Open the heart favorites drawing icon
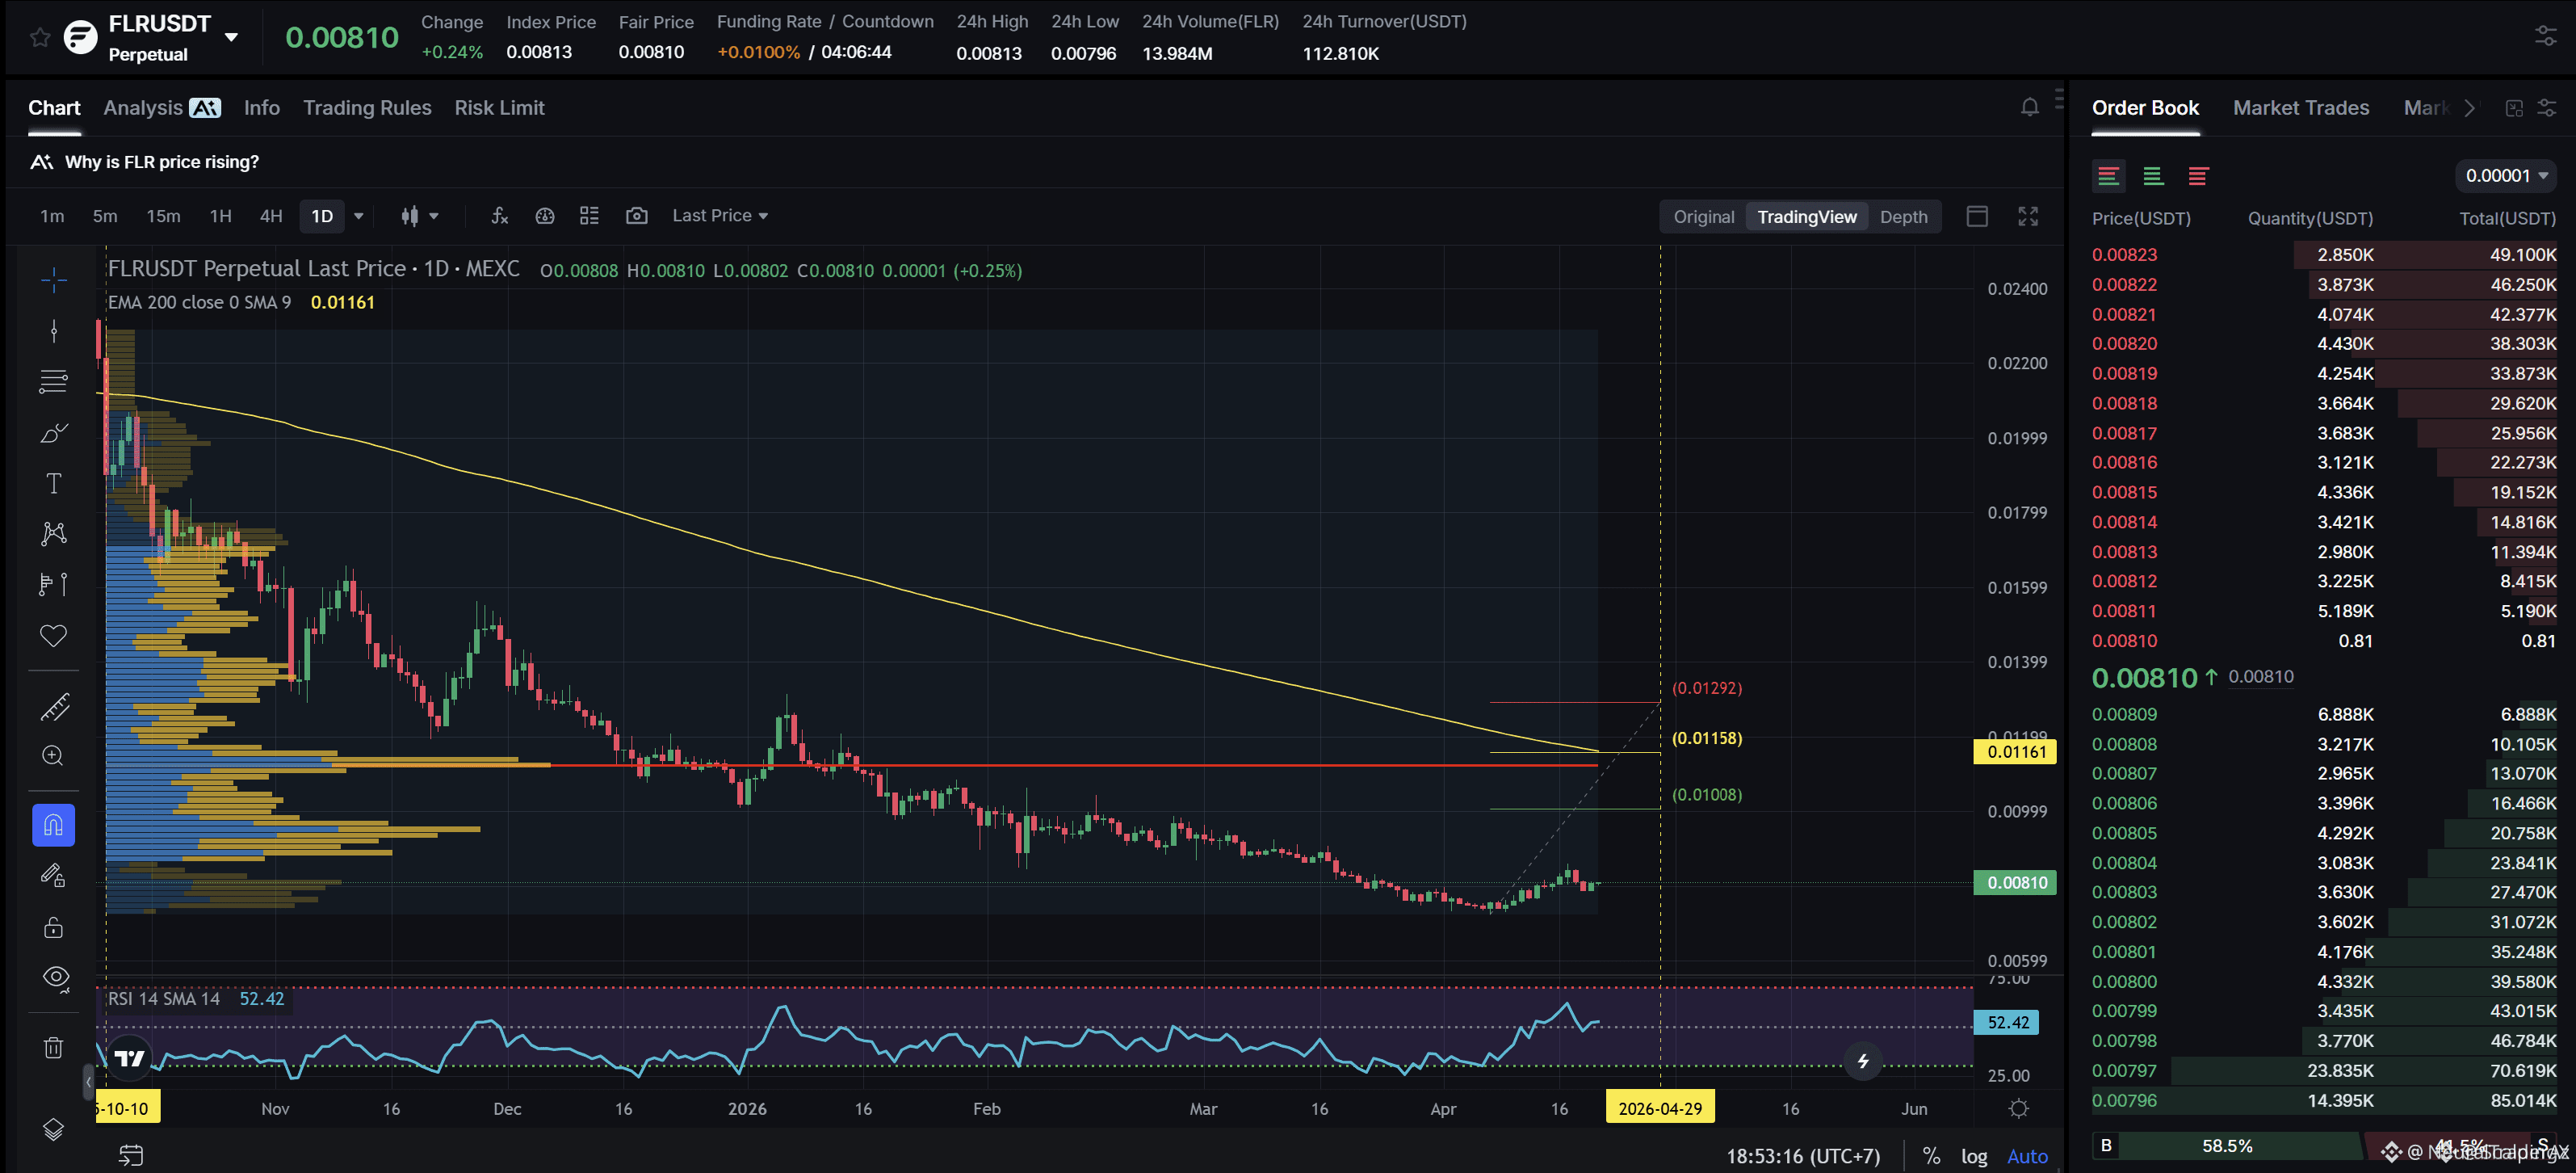 [x=54, y=635]
